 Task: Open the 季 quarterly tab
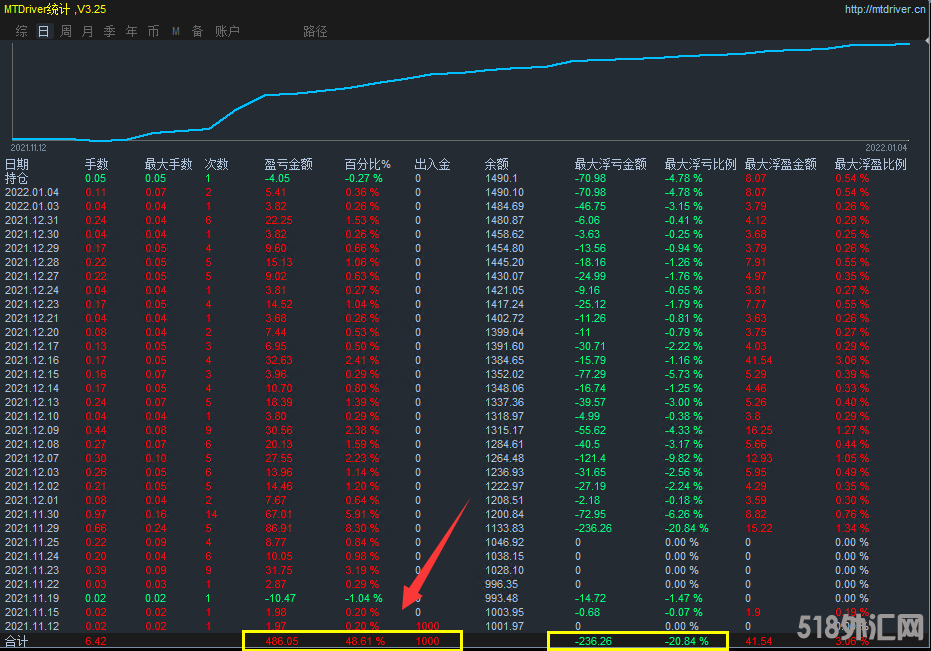110,31
